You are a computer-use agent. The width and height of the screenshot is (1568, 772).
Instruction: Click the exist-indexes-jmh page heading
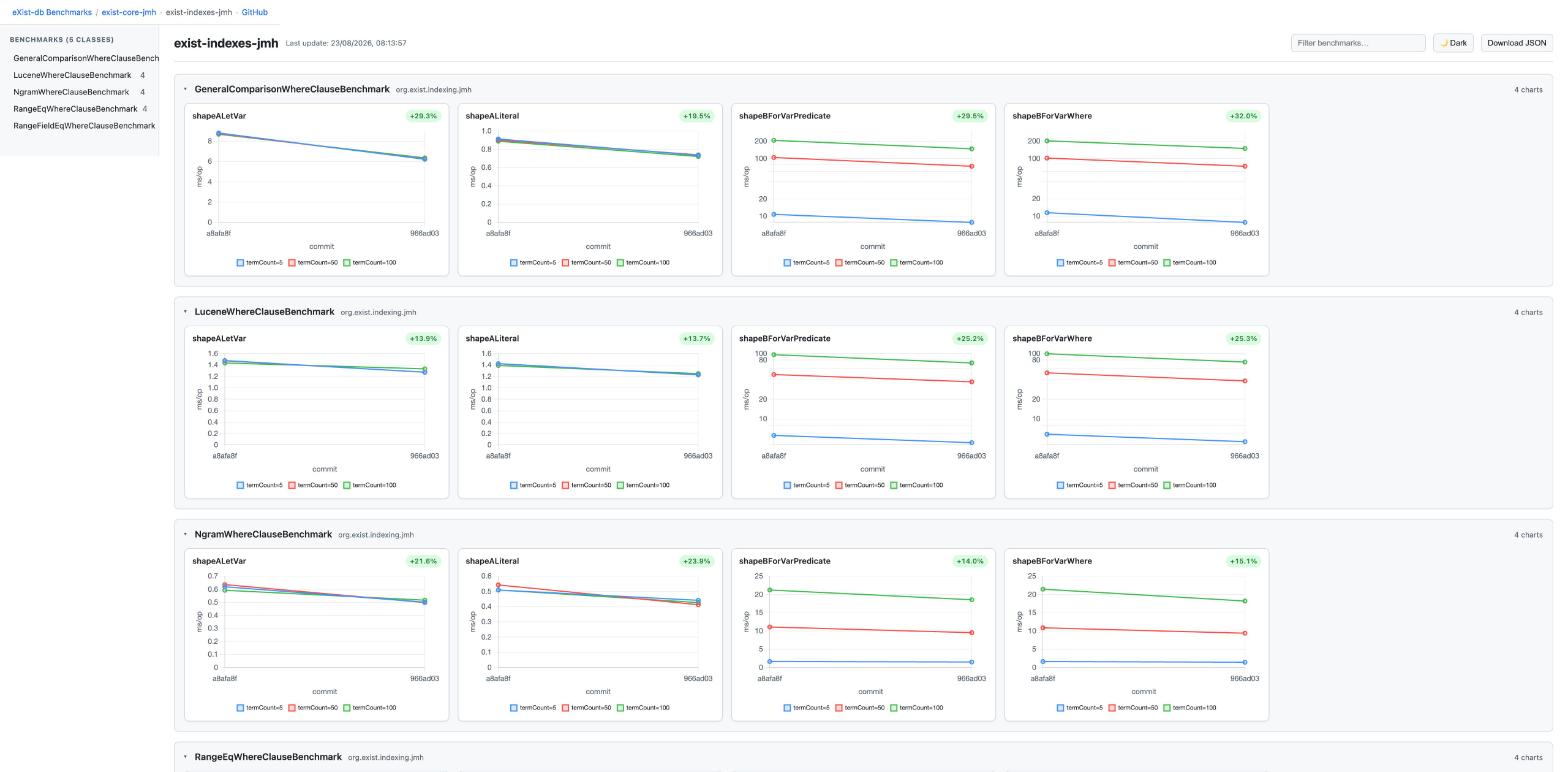[x=226, y=43]
